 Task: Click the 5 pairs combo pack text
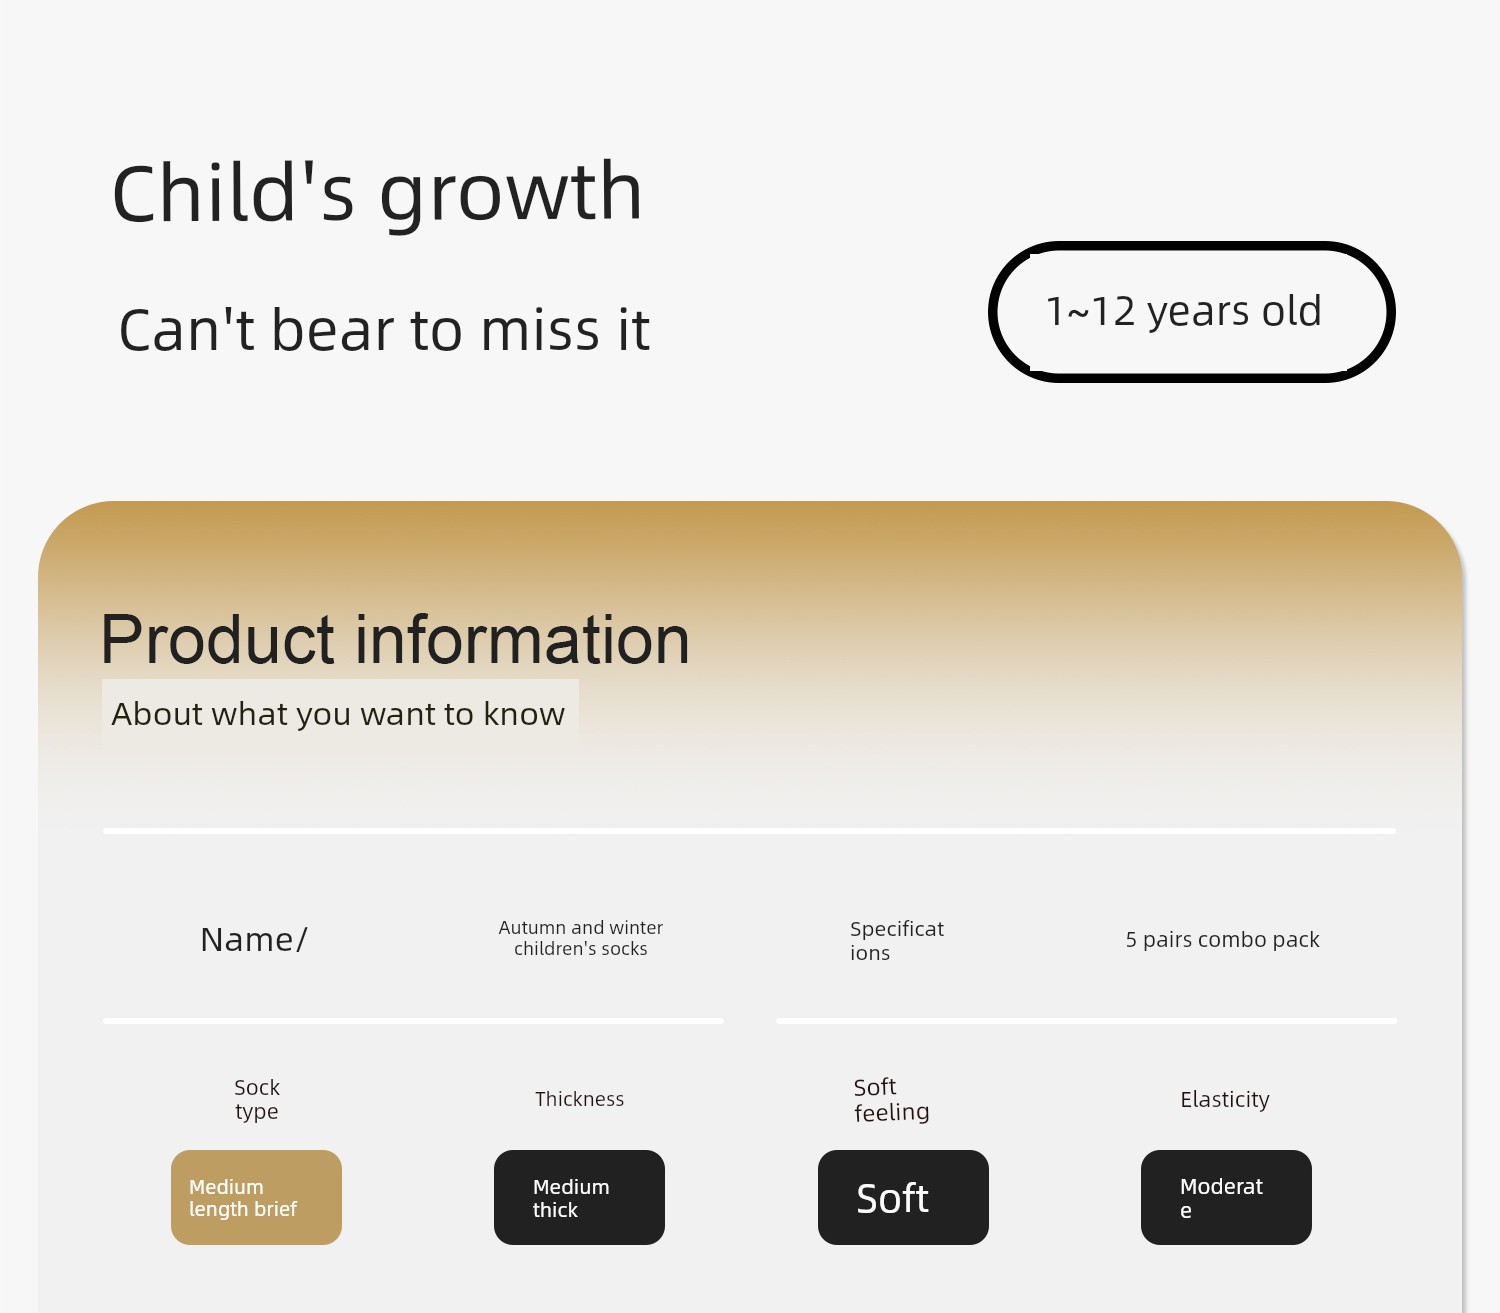[x=1222, y=940]
